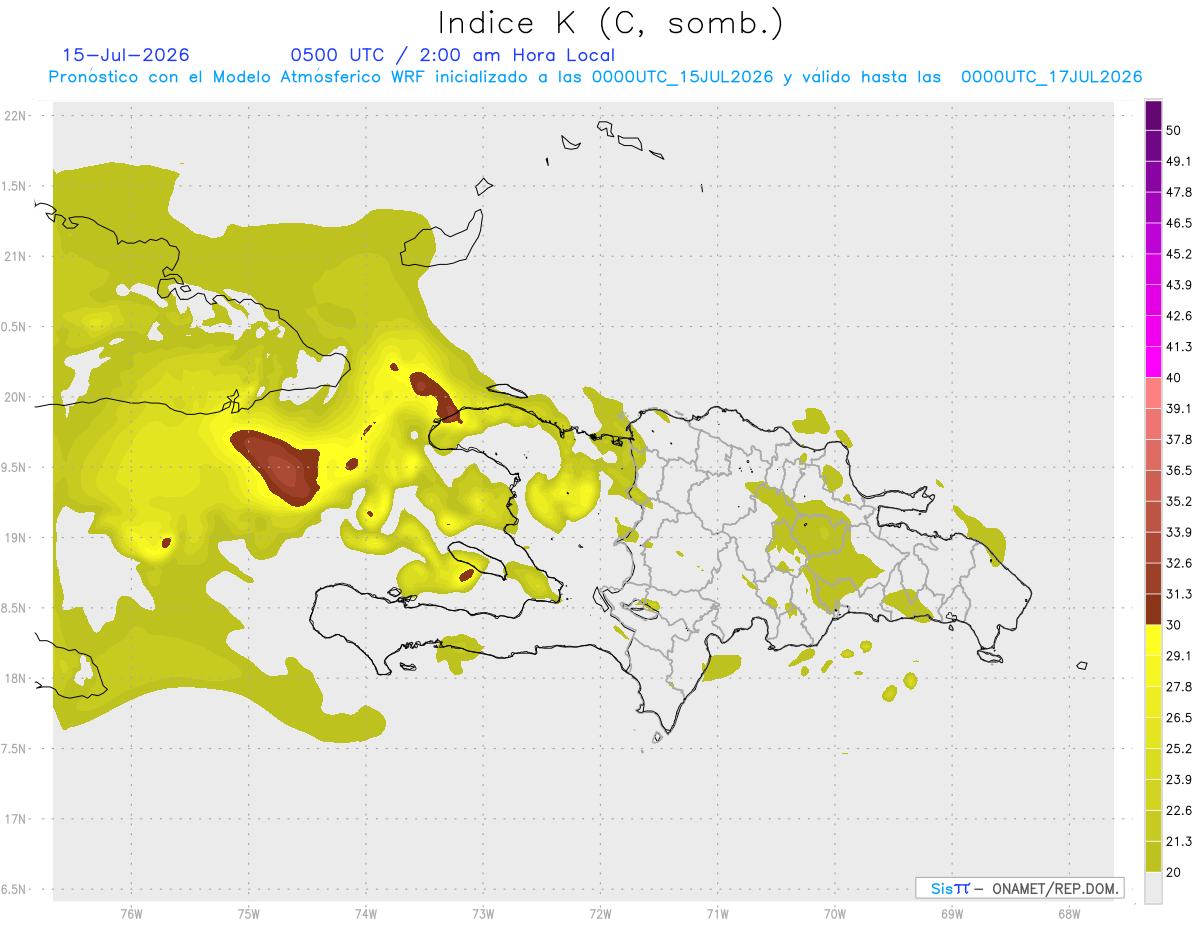
Task: Click the bright yellow swatch between 29.1 and 30
Action: coord(1153,640)
